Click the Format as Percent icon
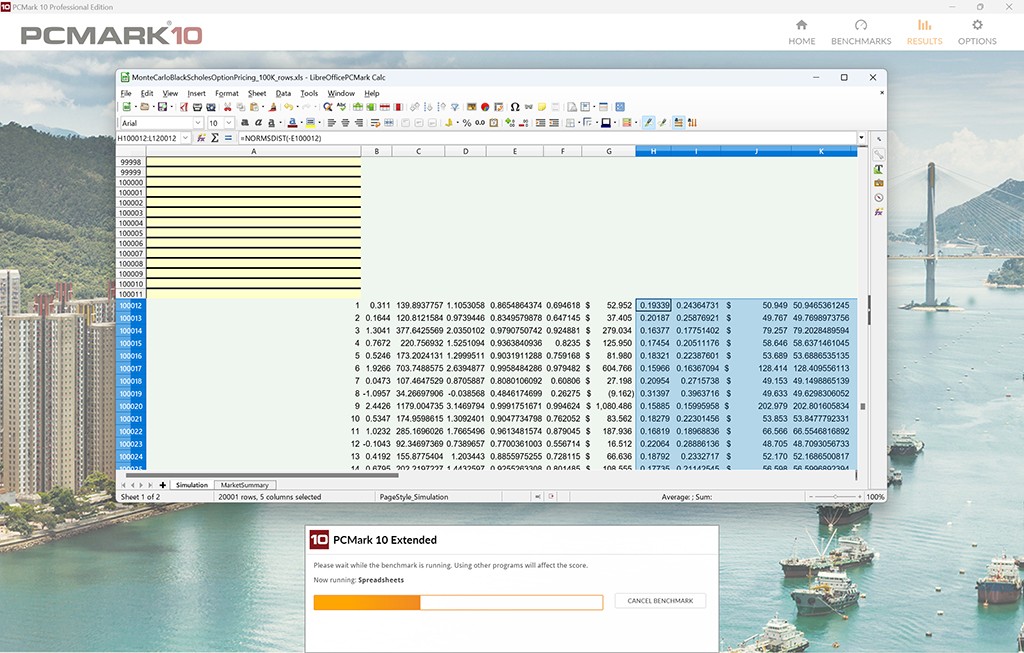 466,123
